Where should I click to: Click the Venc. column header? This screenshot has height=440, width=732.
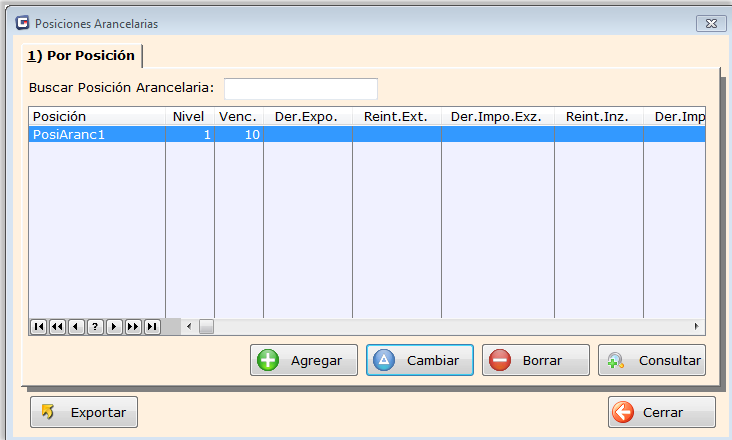point(238,116)
